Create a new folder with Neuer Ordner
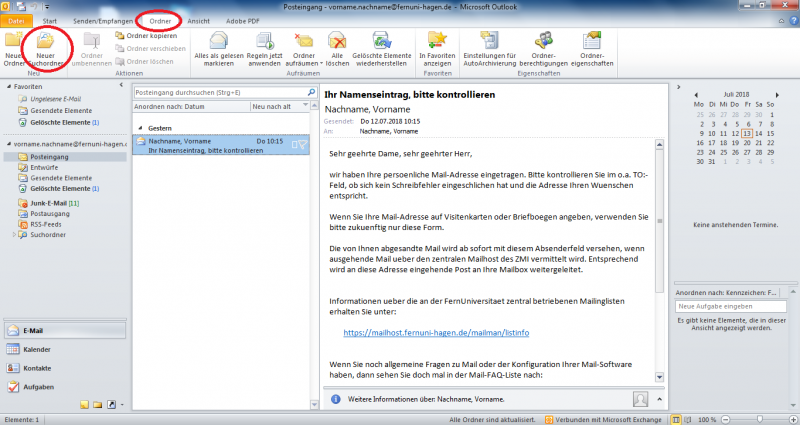The image size is (800, 425). (14, 49)
